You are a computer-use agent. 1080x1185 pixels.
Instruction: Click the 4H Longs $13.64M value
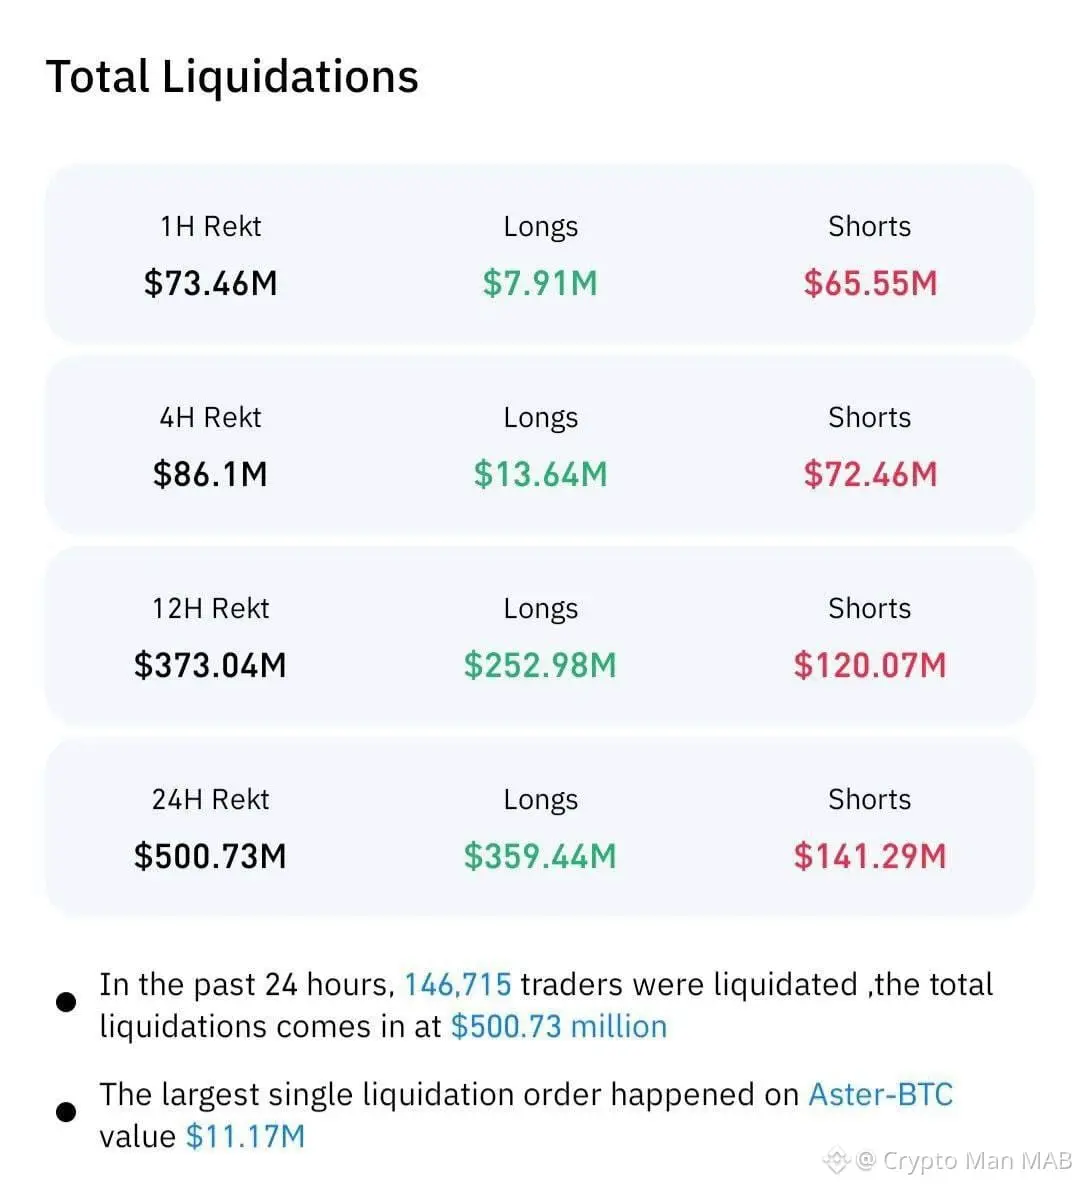[540, 474]
